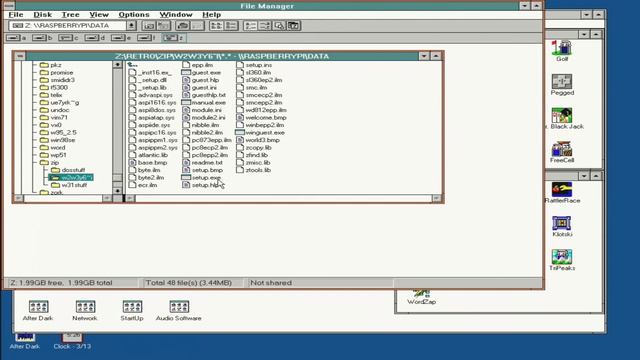Open the Options menu
Image resolution: width=640 pixels, height=360 pixels.
pos(134,15)
